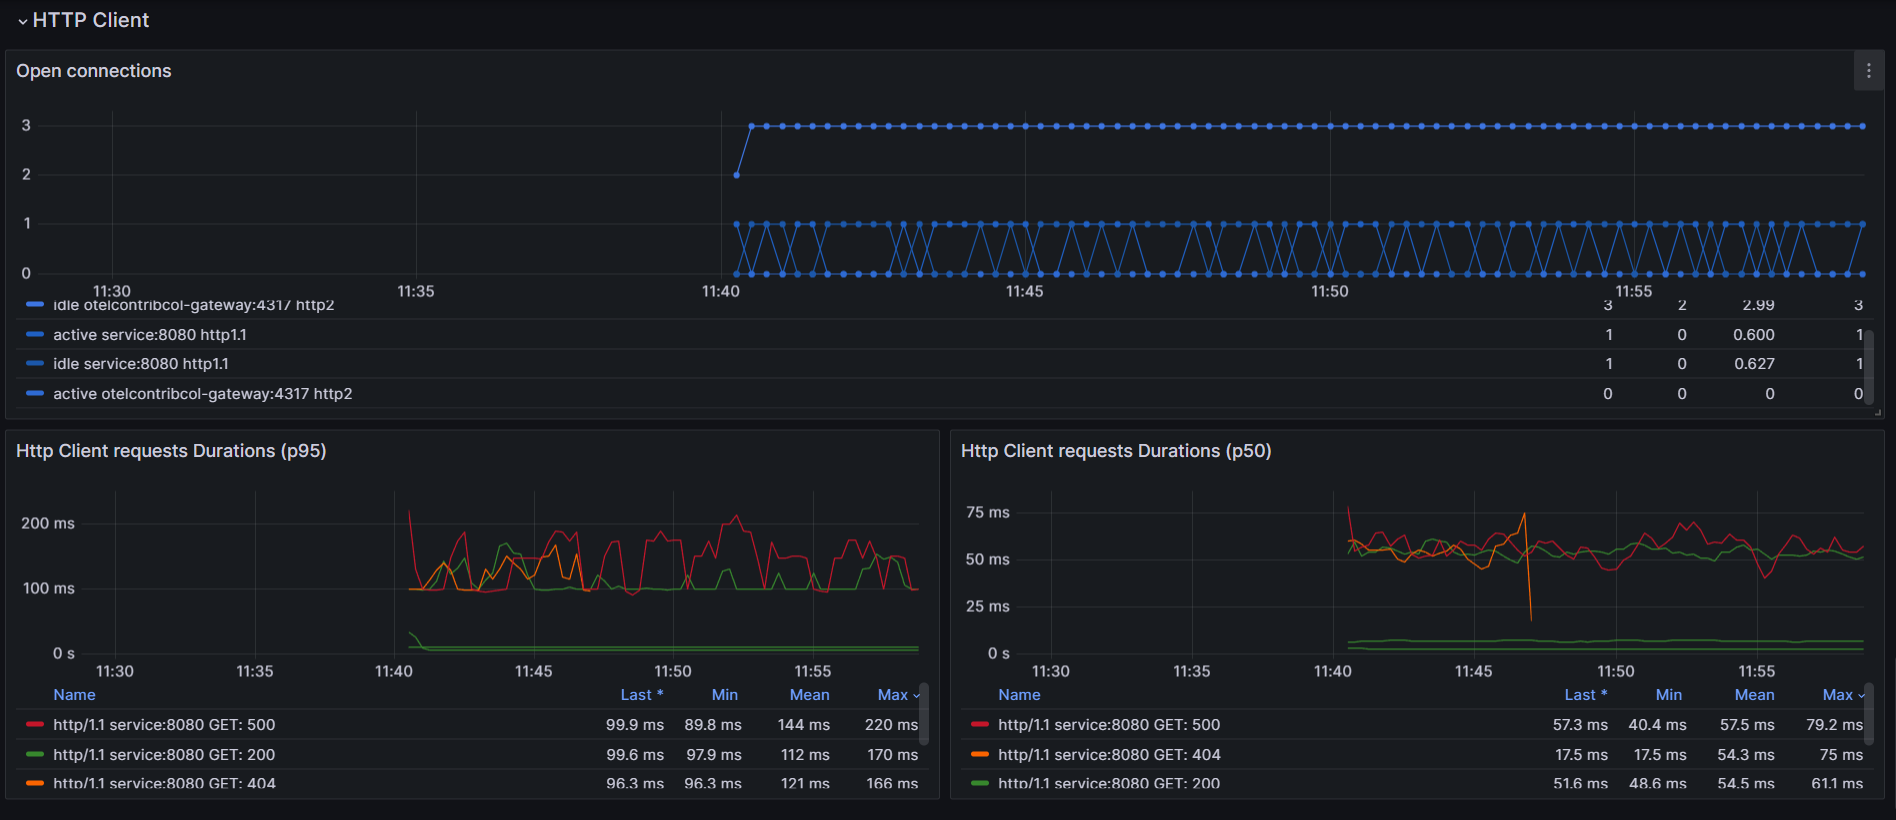The height and width of the screenshot is (820, 1896).
Task: Click the red GET: 500 series icon in p95 legend
Action: 35,724
